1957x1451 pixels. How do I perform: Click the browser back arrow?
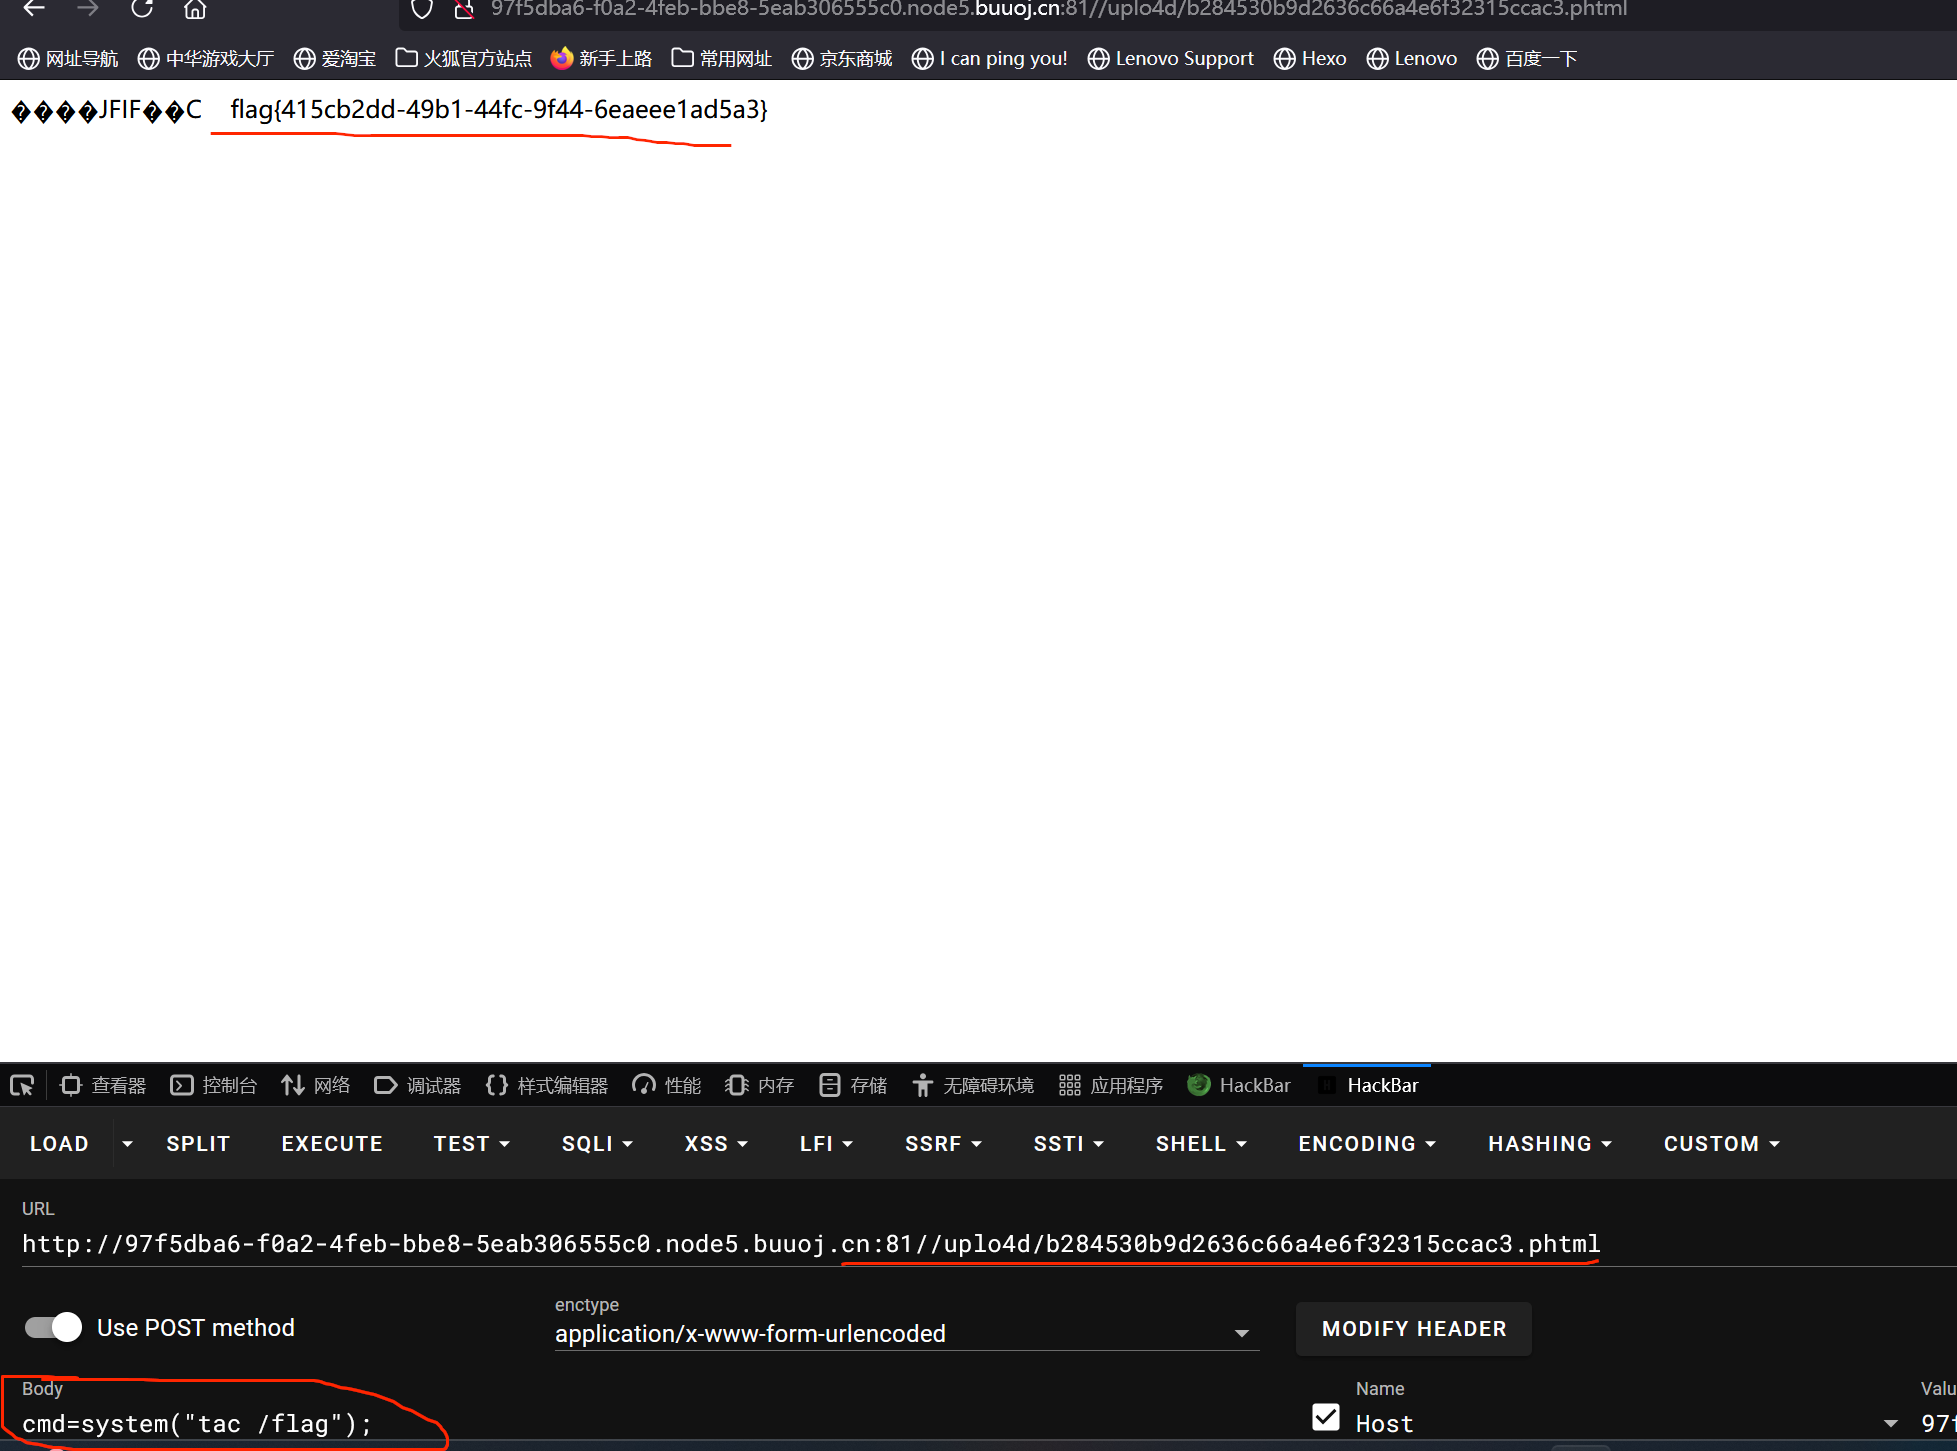tap(35, 9)
